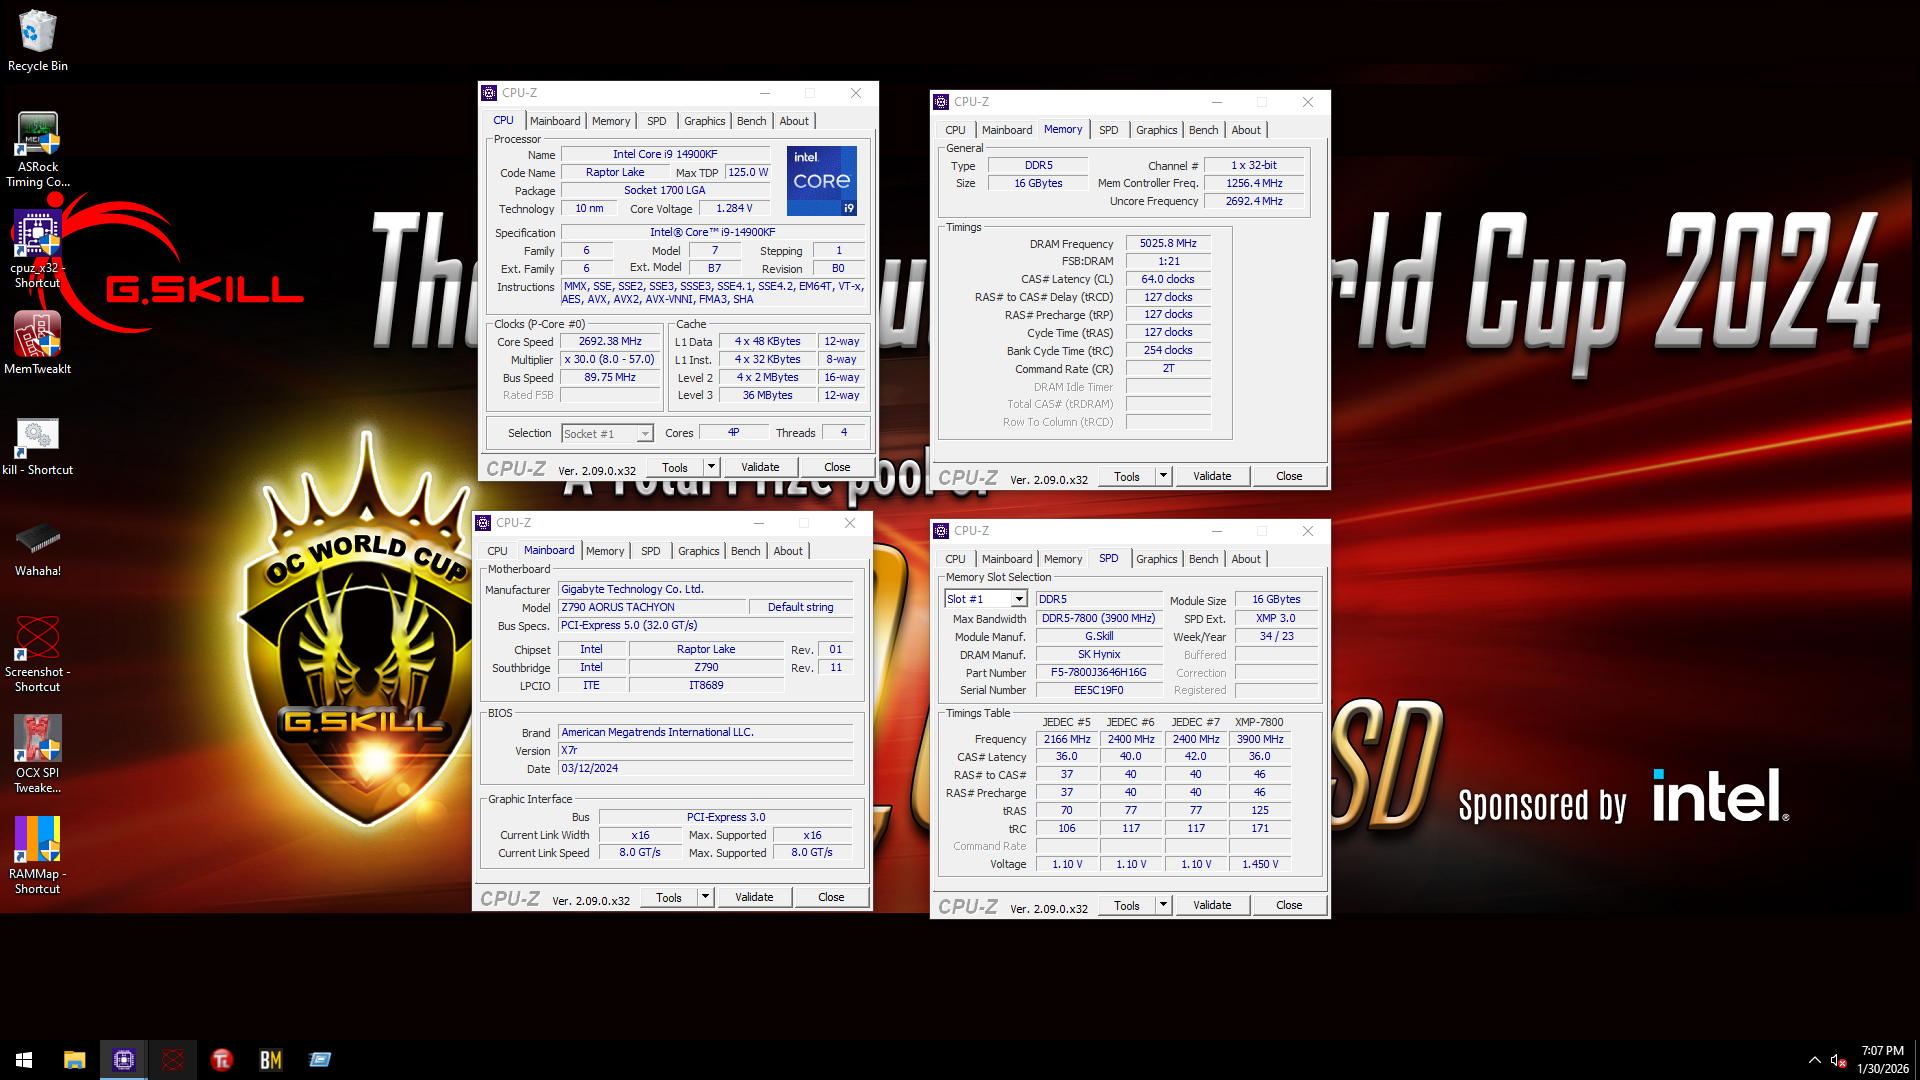Click Tools button in Mainboard window

(669, 897)
